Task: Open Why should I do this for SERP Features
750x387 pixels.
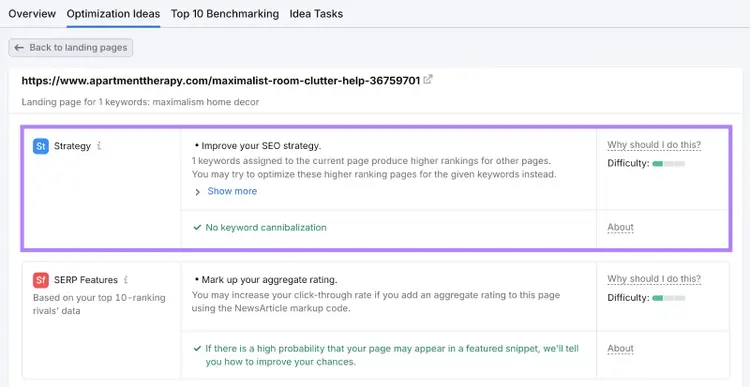Action: point(654,279)
